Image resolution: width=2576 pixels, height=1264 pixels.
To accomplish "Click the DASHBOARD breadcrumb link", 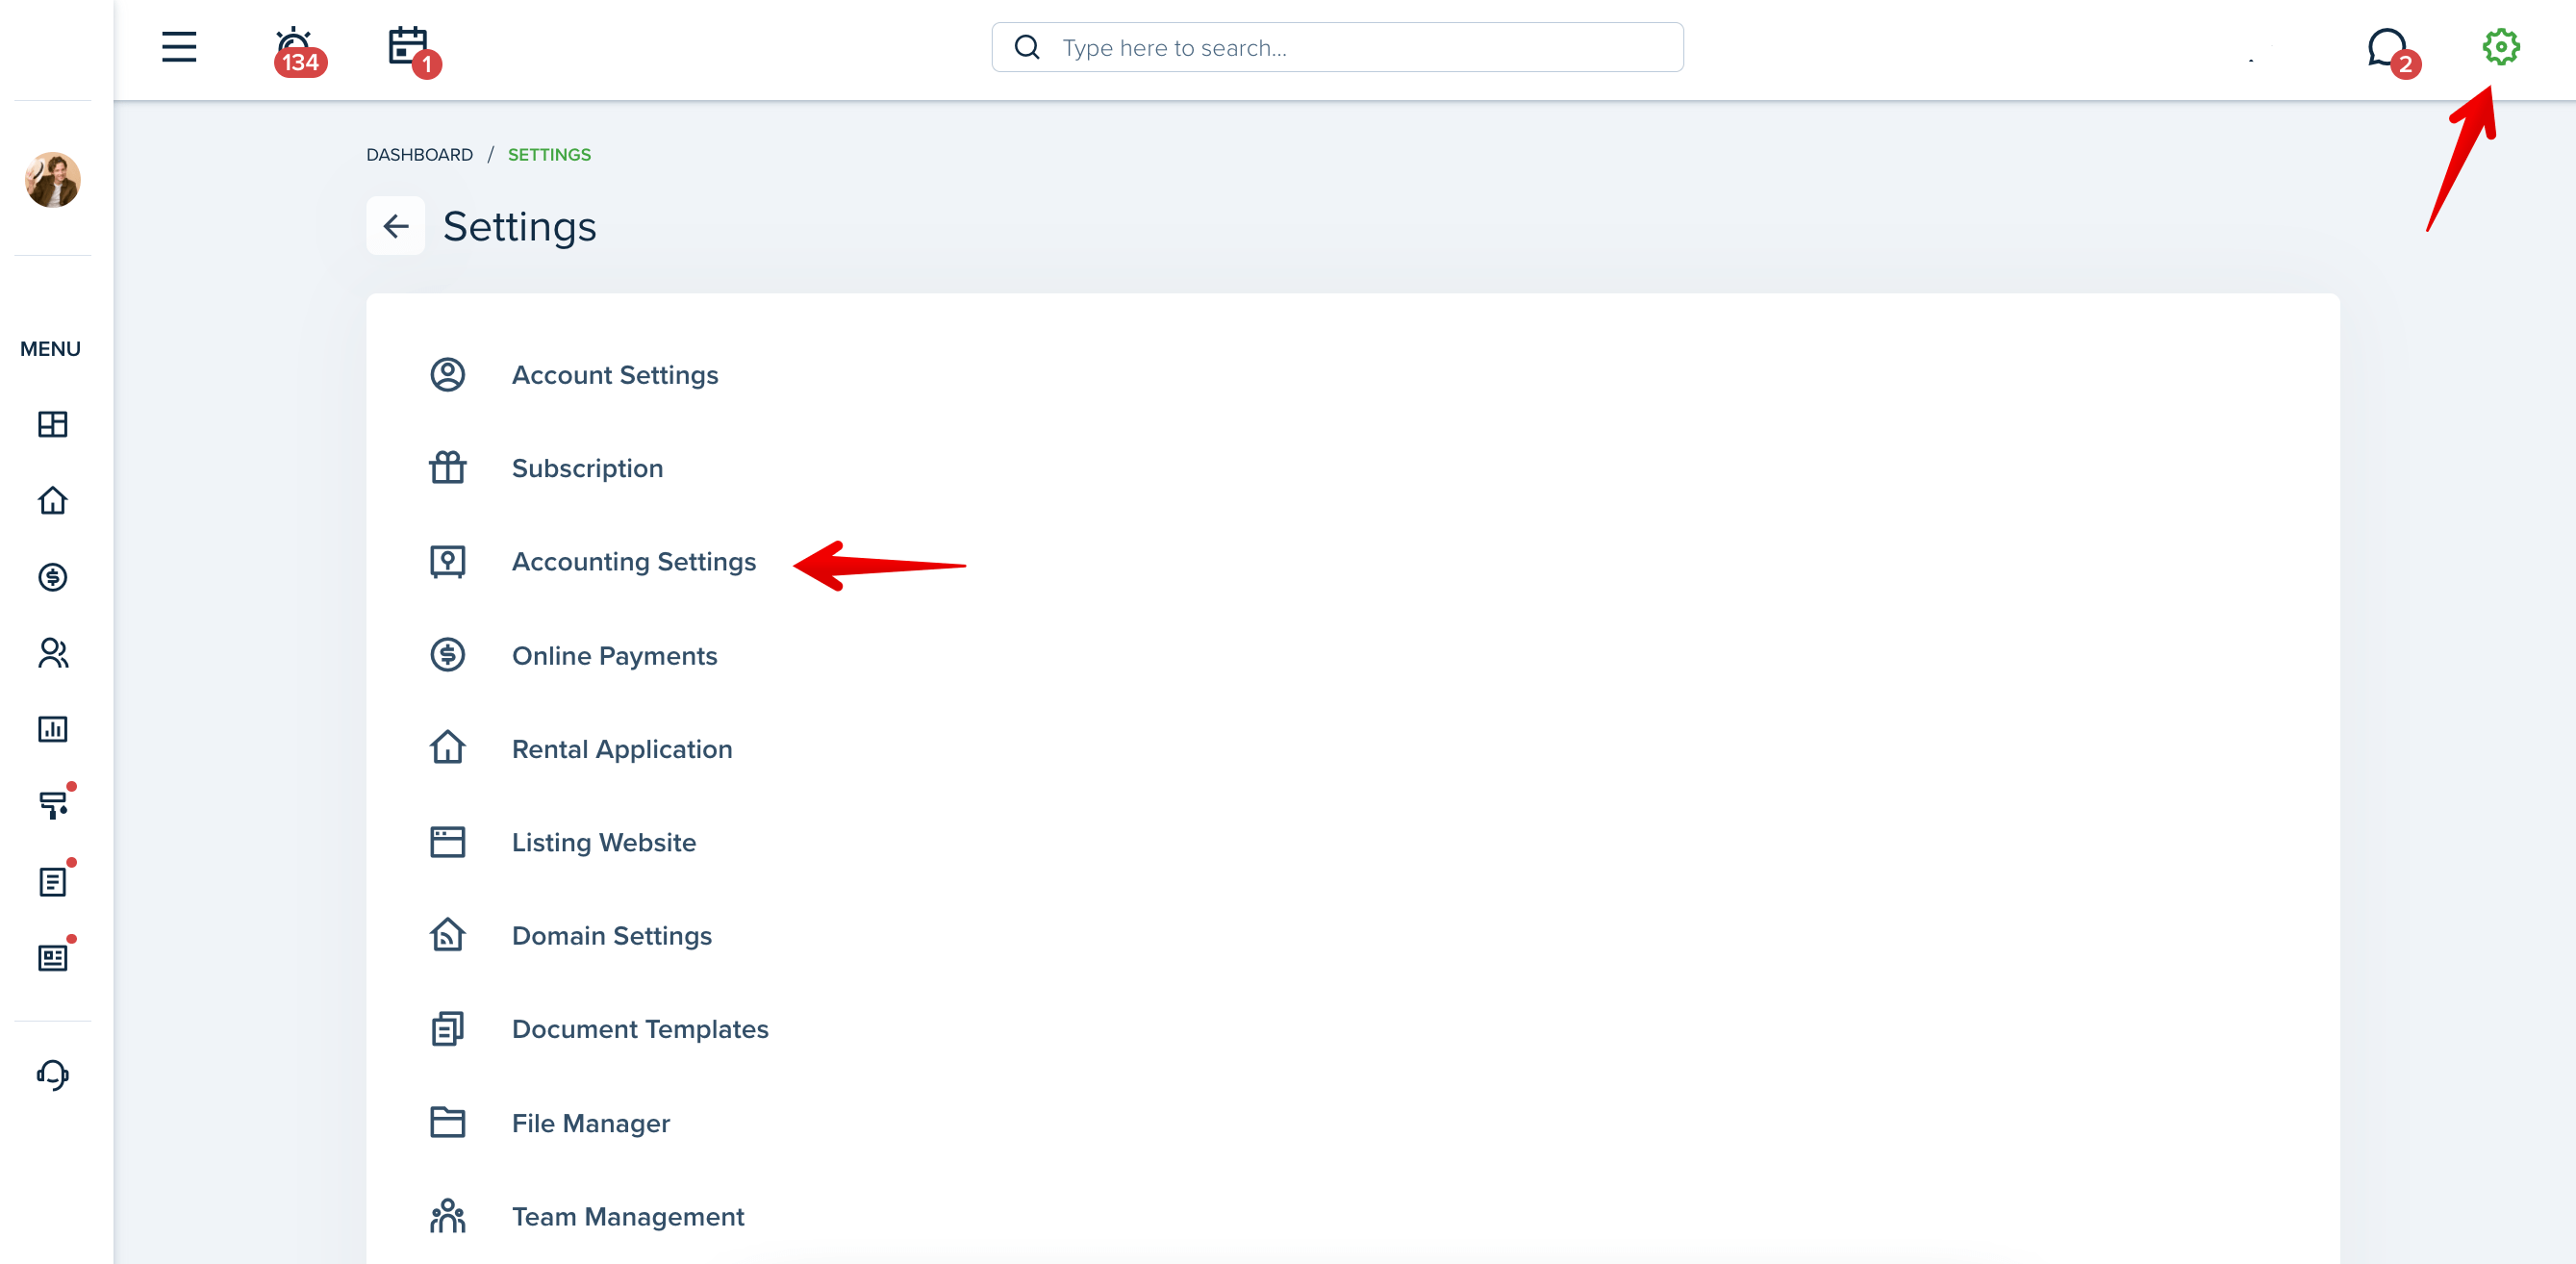I will [x=419, y=155].
